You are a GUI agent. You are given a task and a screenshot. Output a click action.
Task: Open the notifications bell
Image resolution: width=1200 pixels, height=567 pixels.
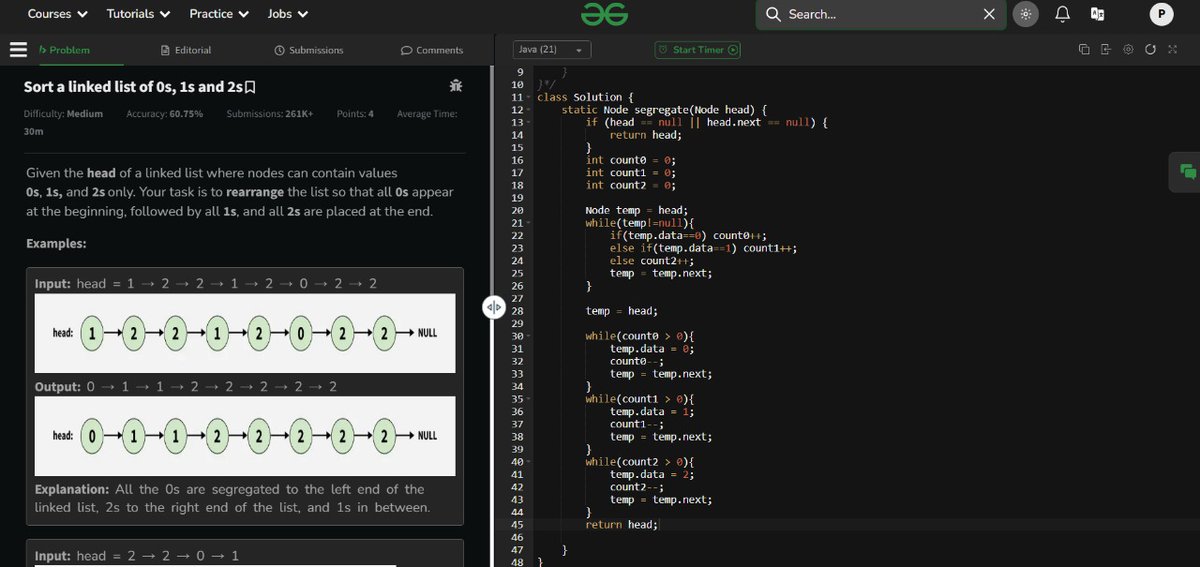pos(1063,14)
